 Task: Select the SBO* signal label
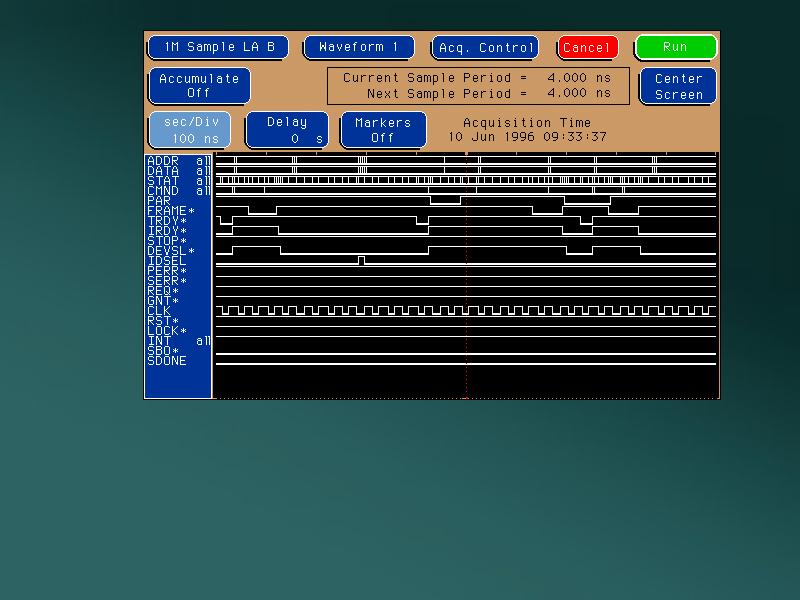tap(163, 351)
